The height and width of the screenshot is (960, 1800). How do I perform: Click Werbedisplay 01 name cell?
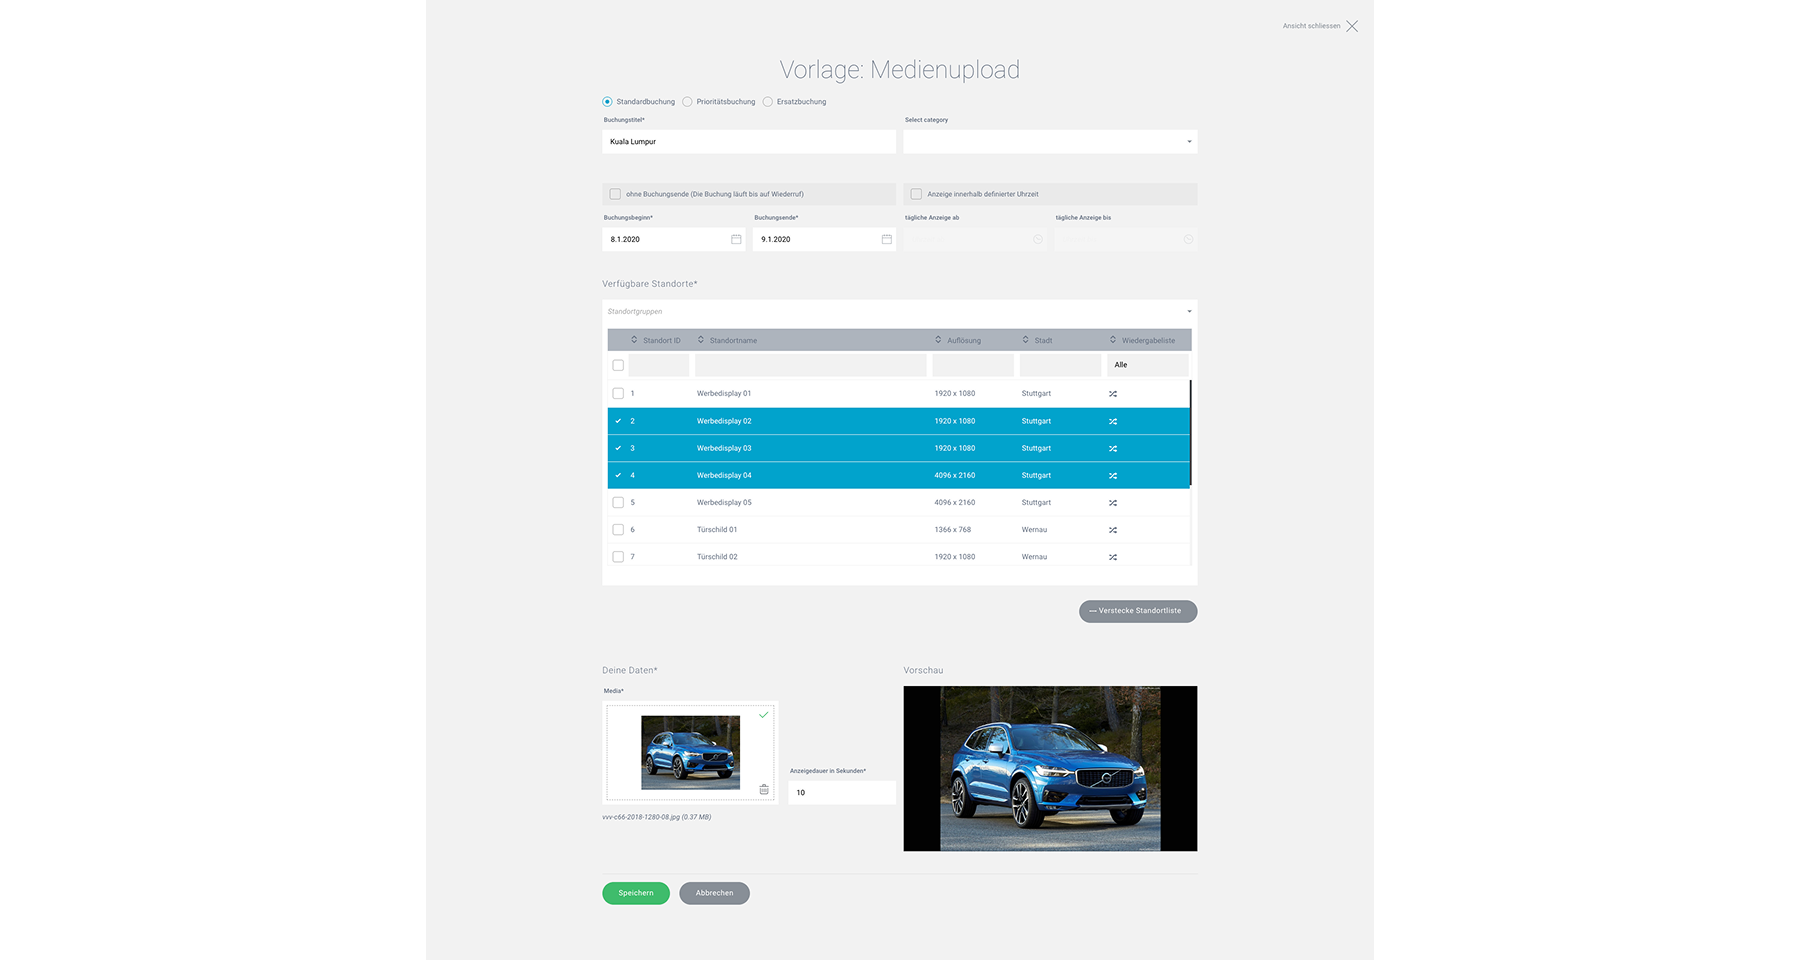point(724,394)
